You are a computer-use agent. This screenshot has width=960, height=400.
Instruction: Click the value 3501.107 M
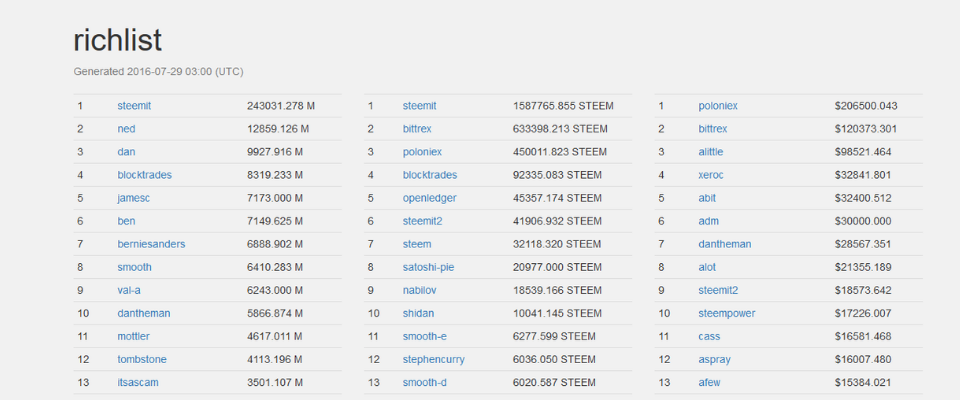click(x=276, y=383)
